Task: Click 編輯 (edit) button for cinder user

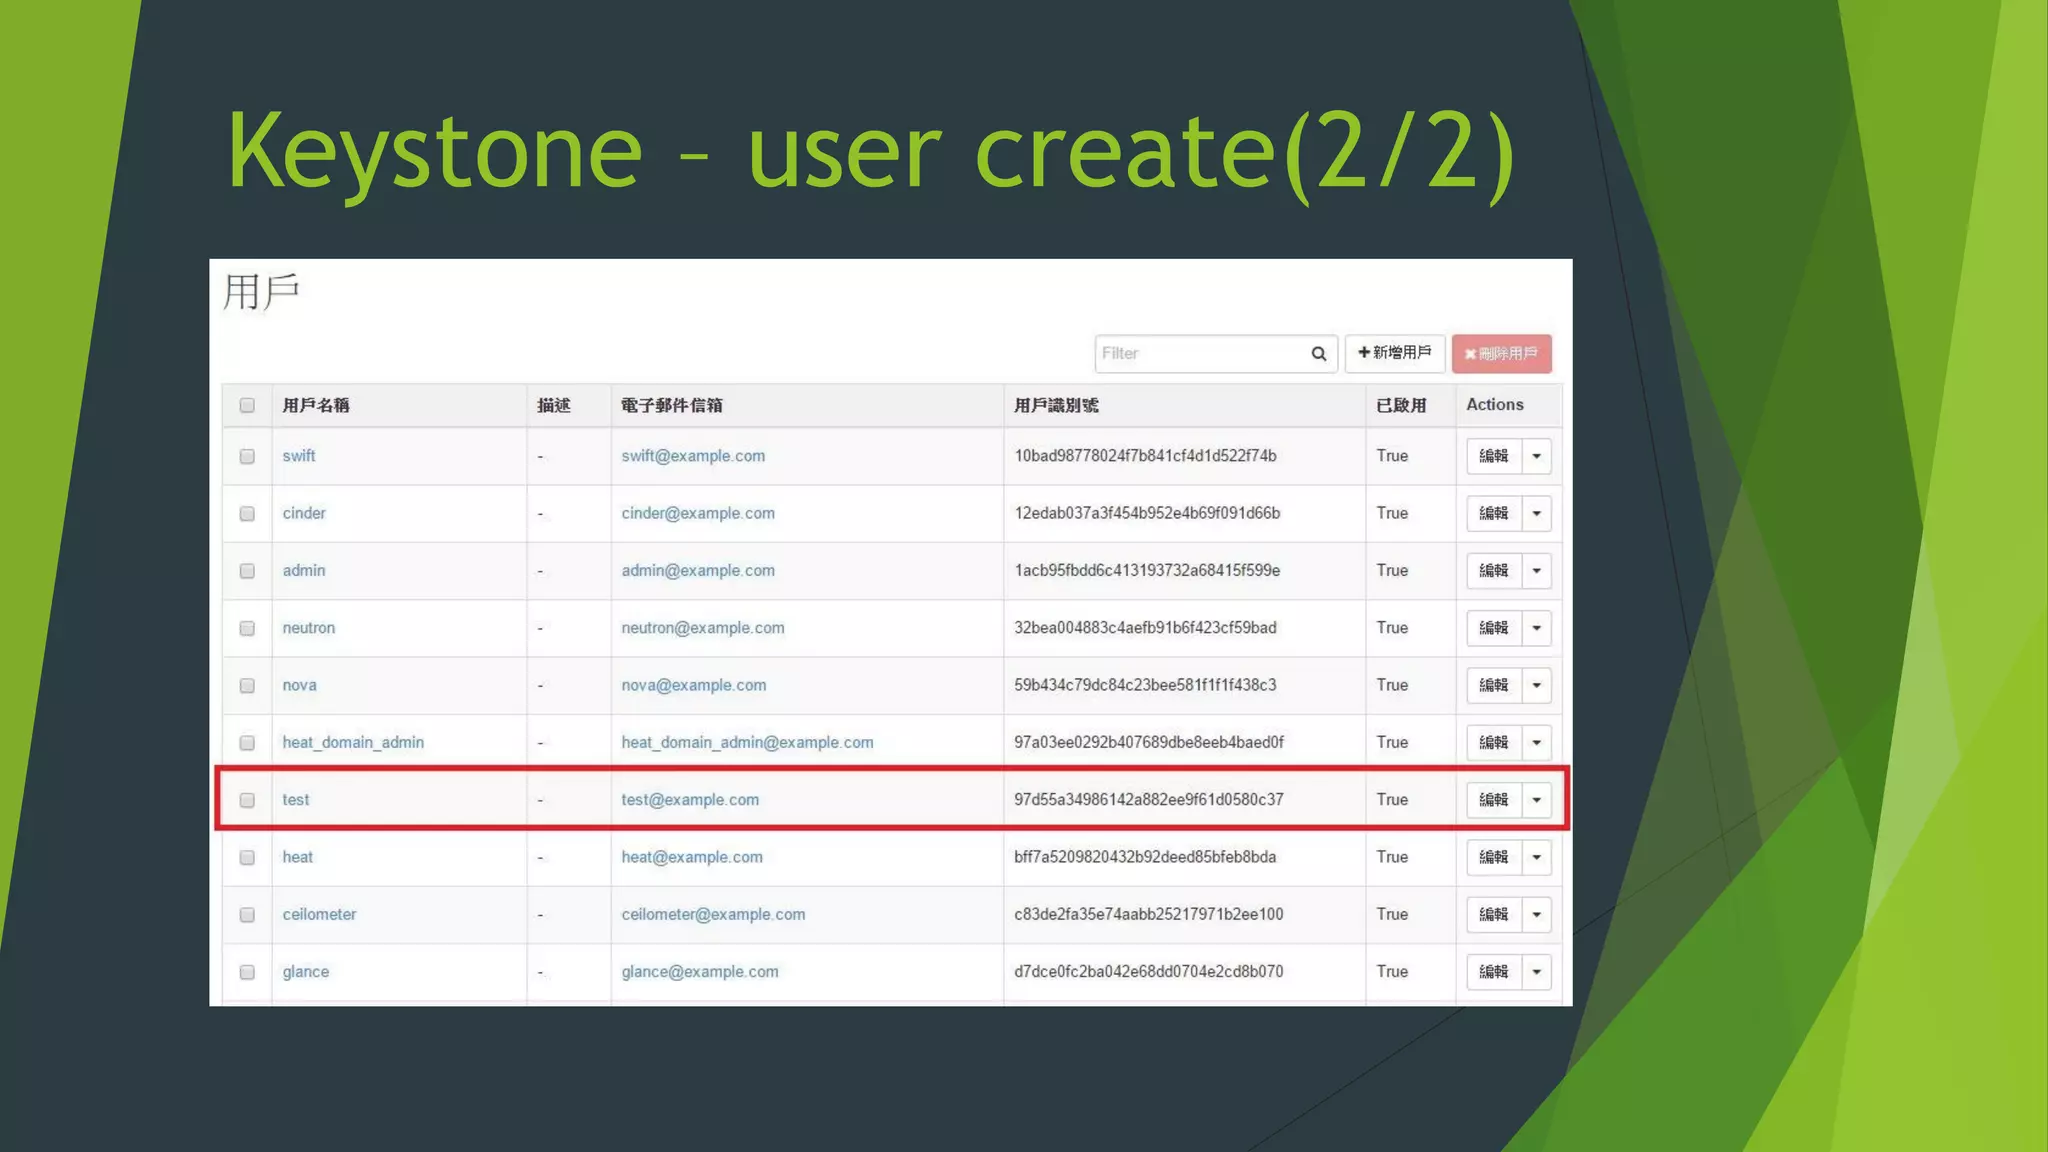Action: pyautogui.click(x=1494, y=513)
